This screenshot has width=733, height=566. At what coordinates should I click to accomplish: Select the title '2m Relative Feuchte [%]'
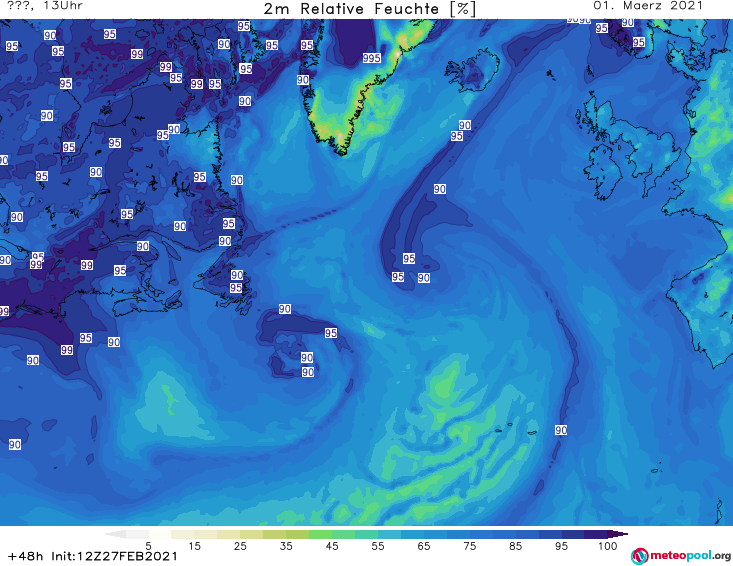click(x=369, y=9)
